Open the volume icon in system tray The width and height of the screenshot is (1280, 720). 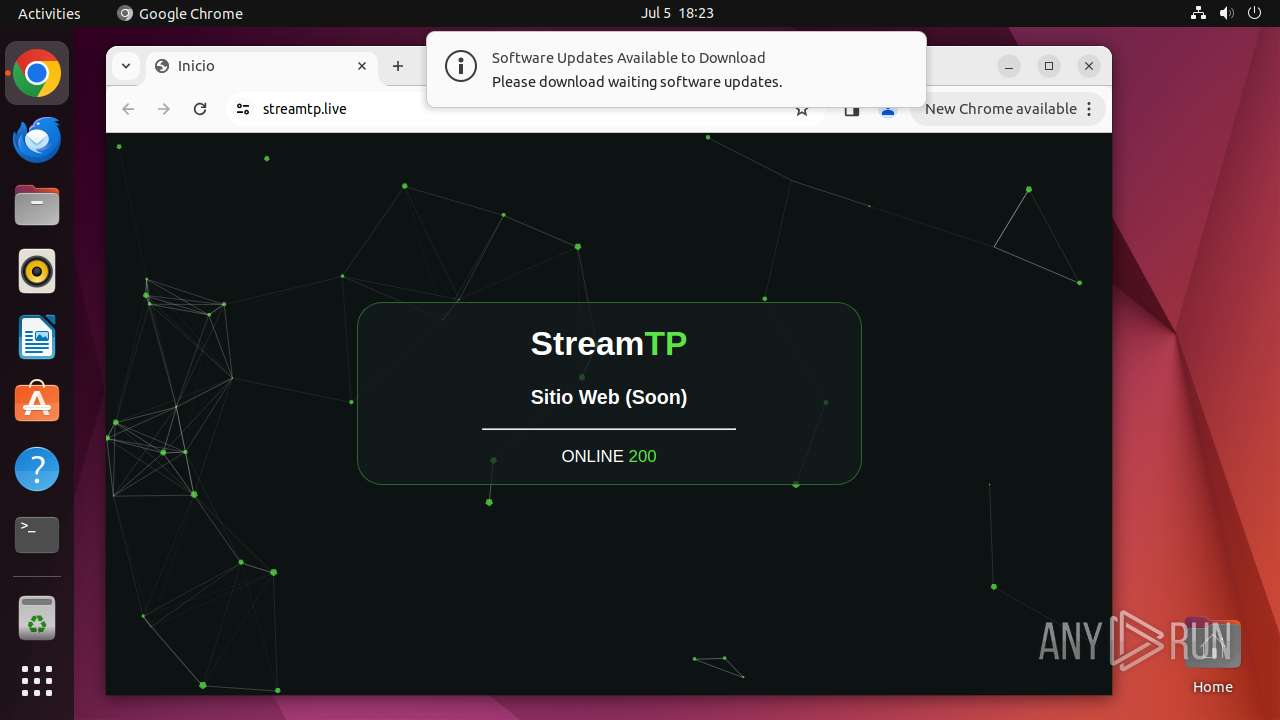pyautogui.click(x=1227, y=13)
